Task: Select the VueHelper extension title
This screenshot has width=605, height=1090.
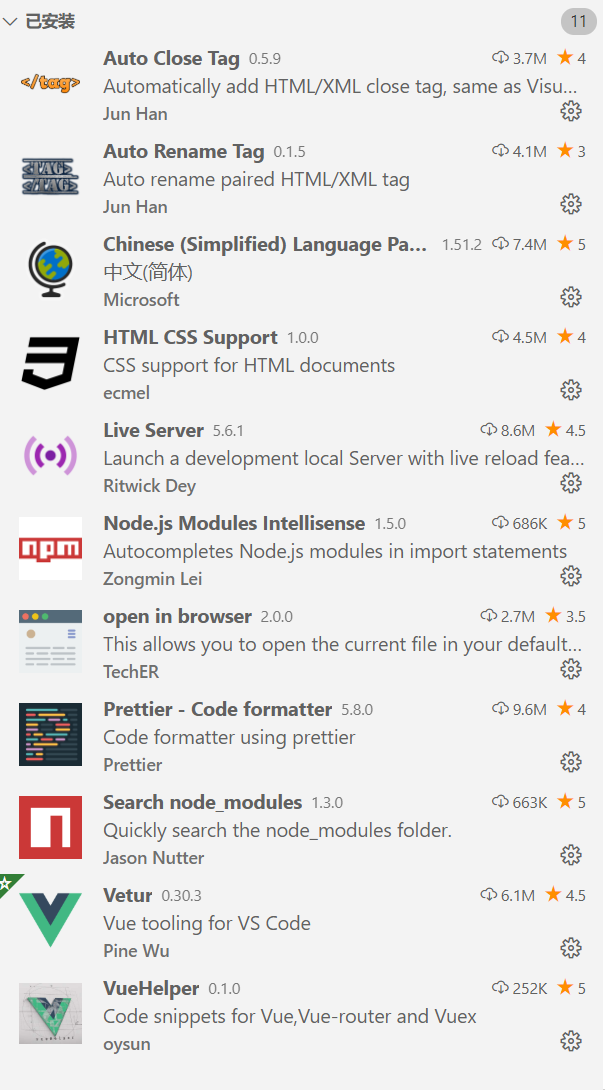Action: (x=151, y=989)
